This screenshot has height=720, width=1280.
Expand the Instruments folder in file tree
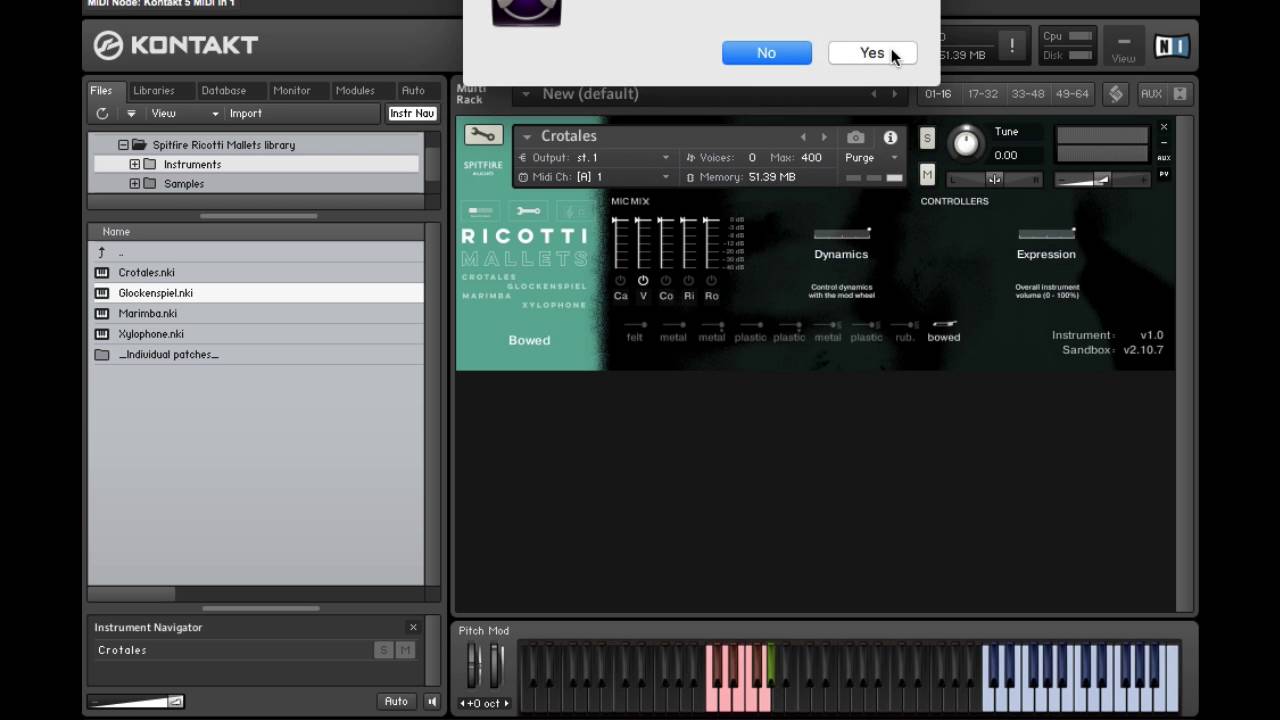point(134,164)
